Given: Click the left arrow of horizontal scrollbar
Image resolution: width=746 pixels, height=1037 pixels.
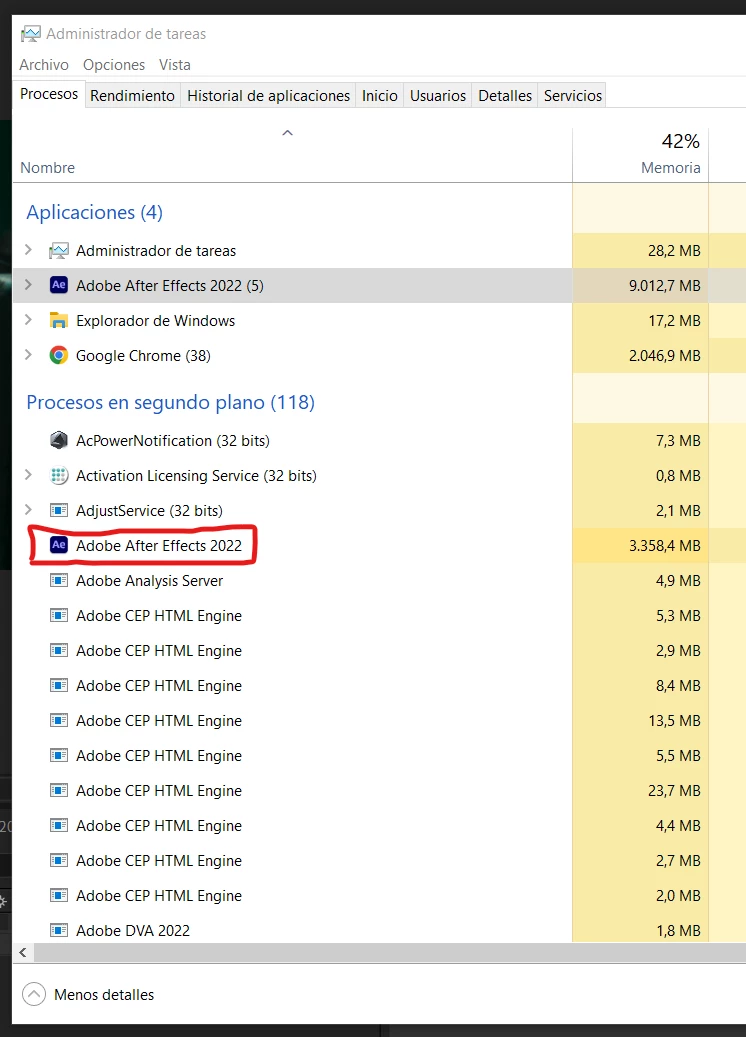Looking at the screenshot, I should (22, 952).
